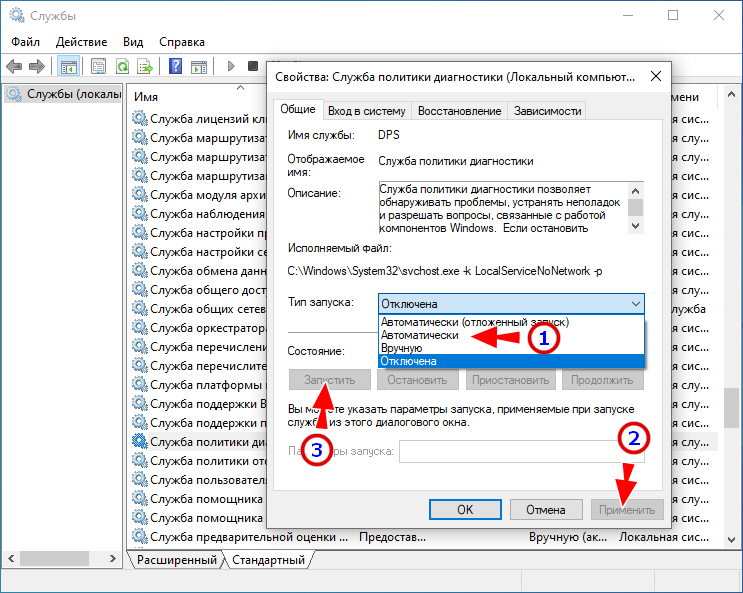Viewport: 743px width, 593px height.
Task: Click gear icon of Служба предварительной оценки row
Action: pyautogui.click(x=139, y=536)
